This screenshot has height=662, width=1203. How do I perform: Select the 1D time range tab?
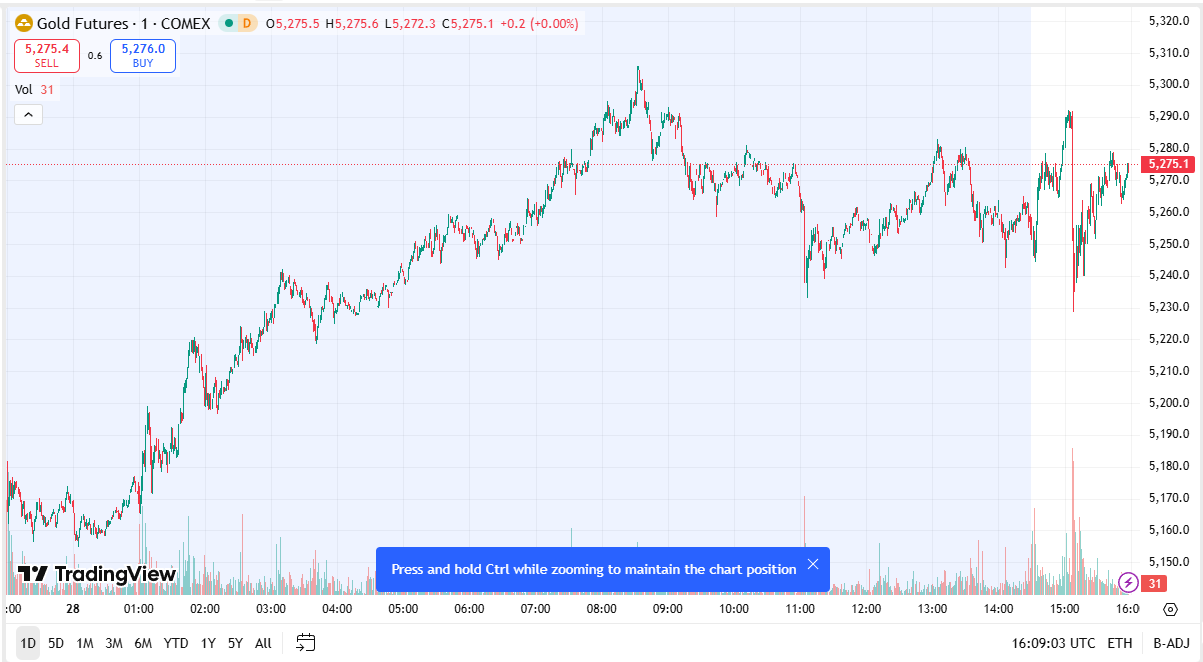[28, 643]
